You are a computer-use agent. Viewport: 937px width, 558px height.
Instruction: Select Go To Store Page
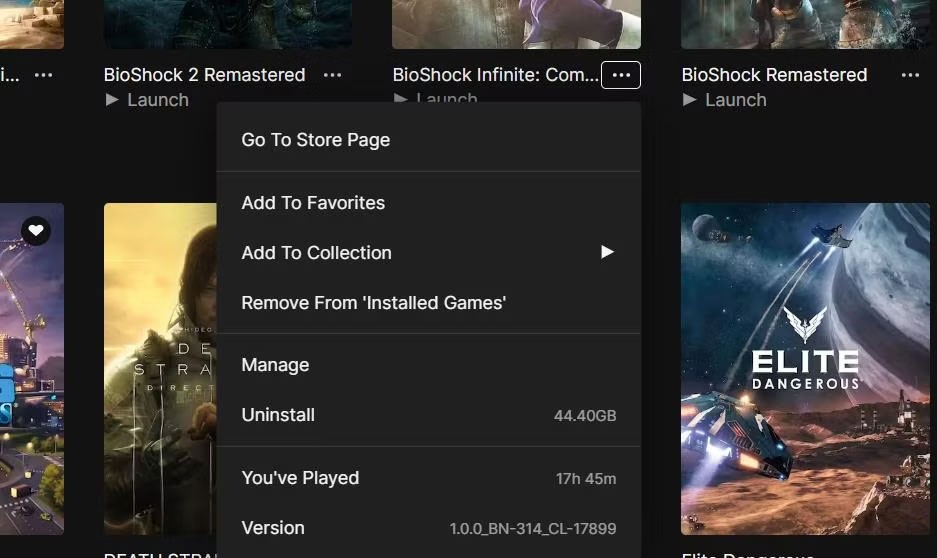[316, 140]
